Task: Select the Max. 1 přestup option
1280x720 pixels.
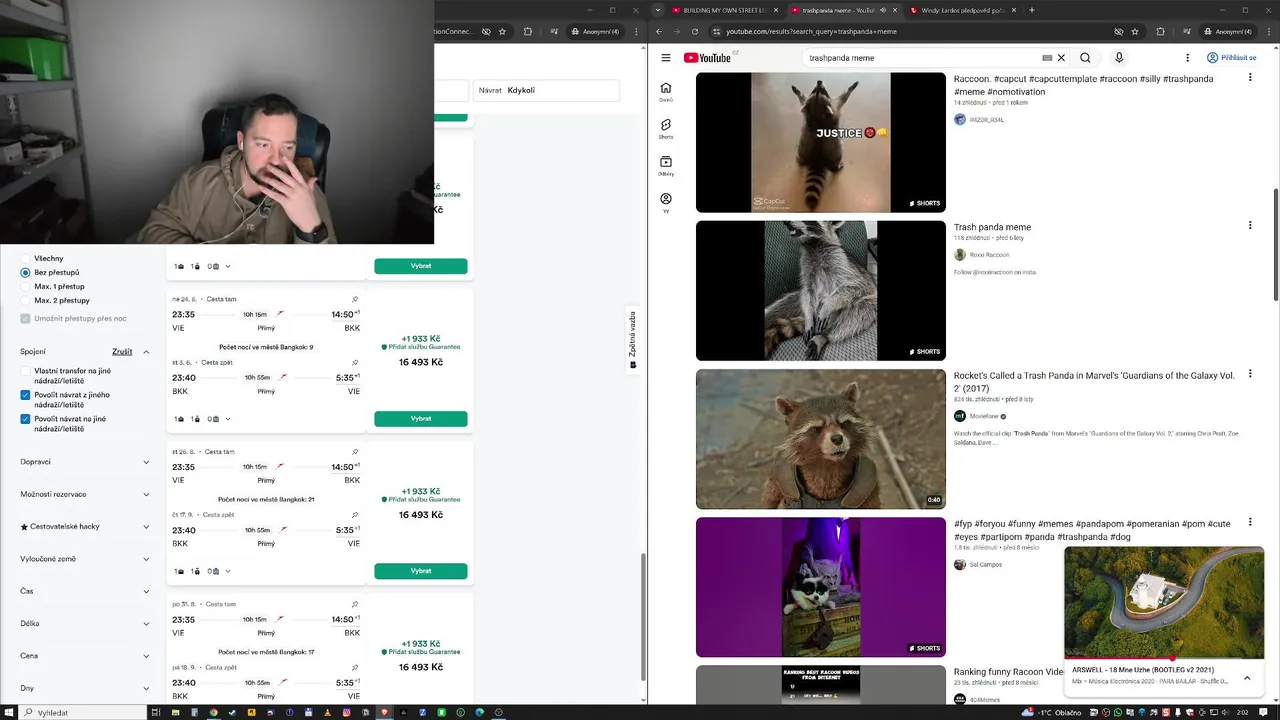Action: (x=25, y=286)
